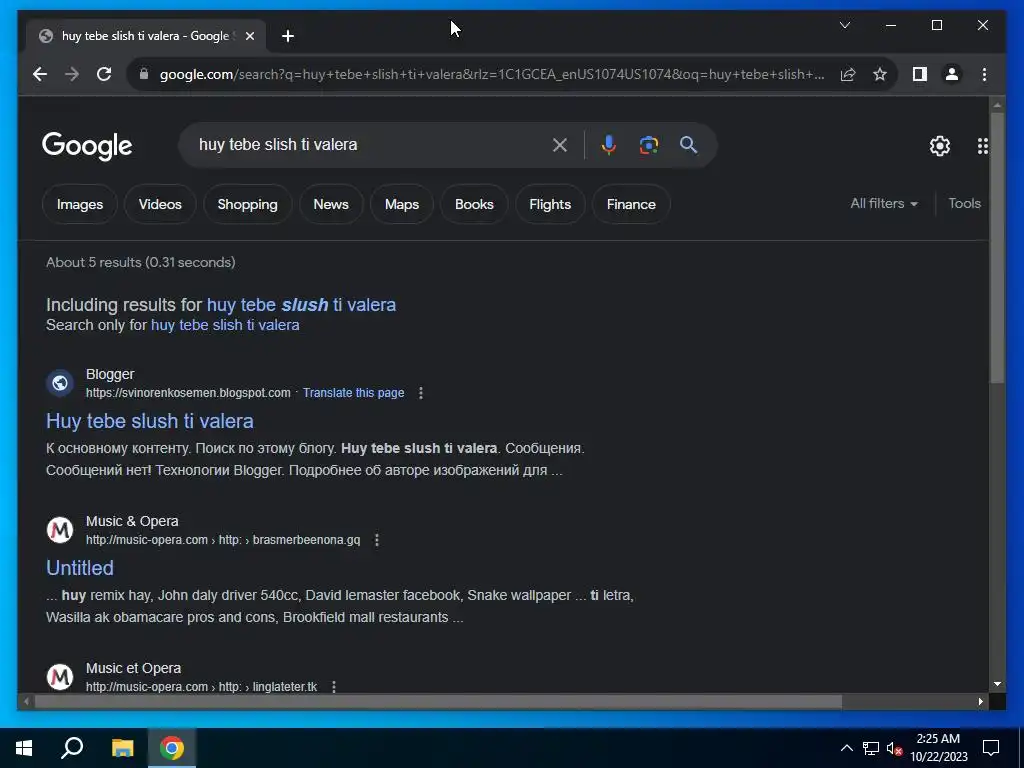Open the clock showing 2:25 AM
This screenshot has height=768, width=1024.
(938, 748)
